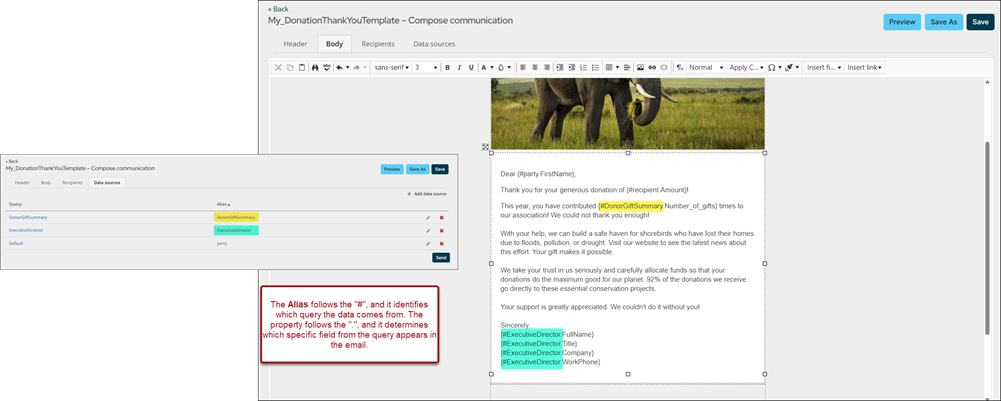Click the Find binoculars icon

pos(314,67)
